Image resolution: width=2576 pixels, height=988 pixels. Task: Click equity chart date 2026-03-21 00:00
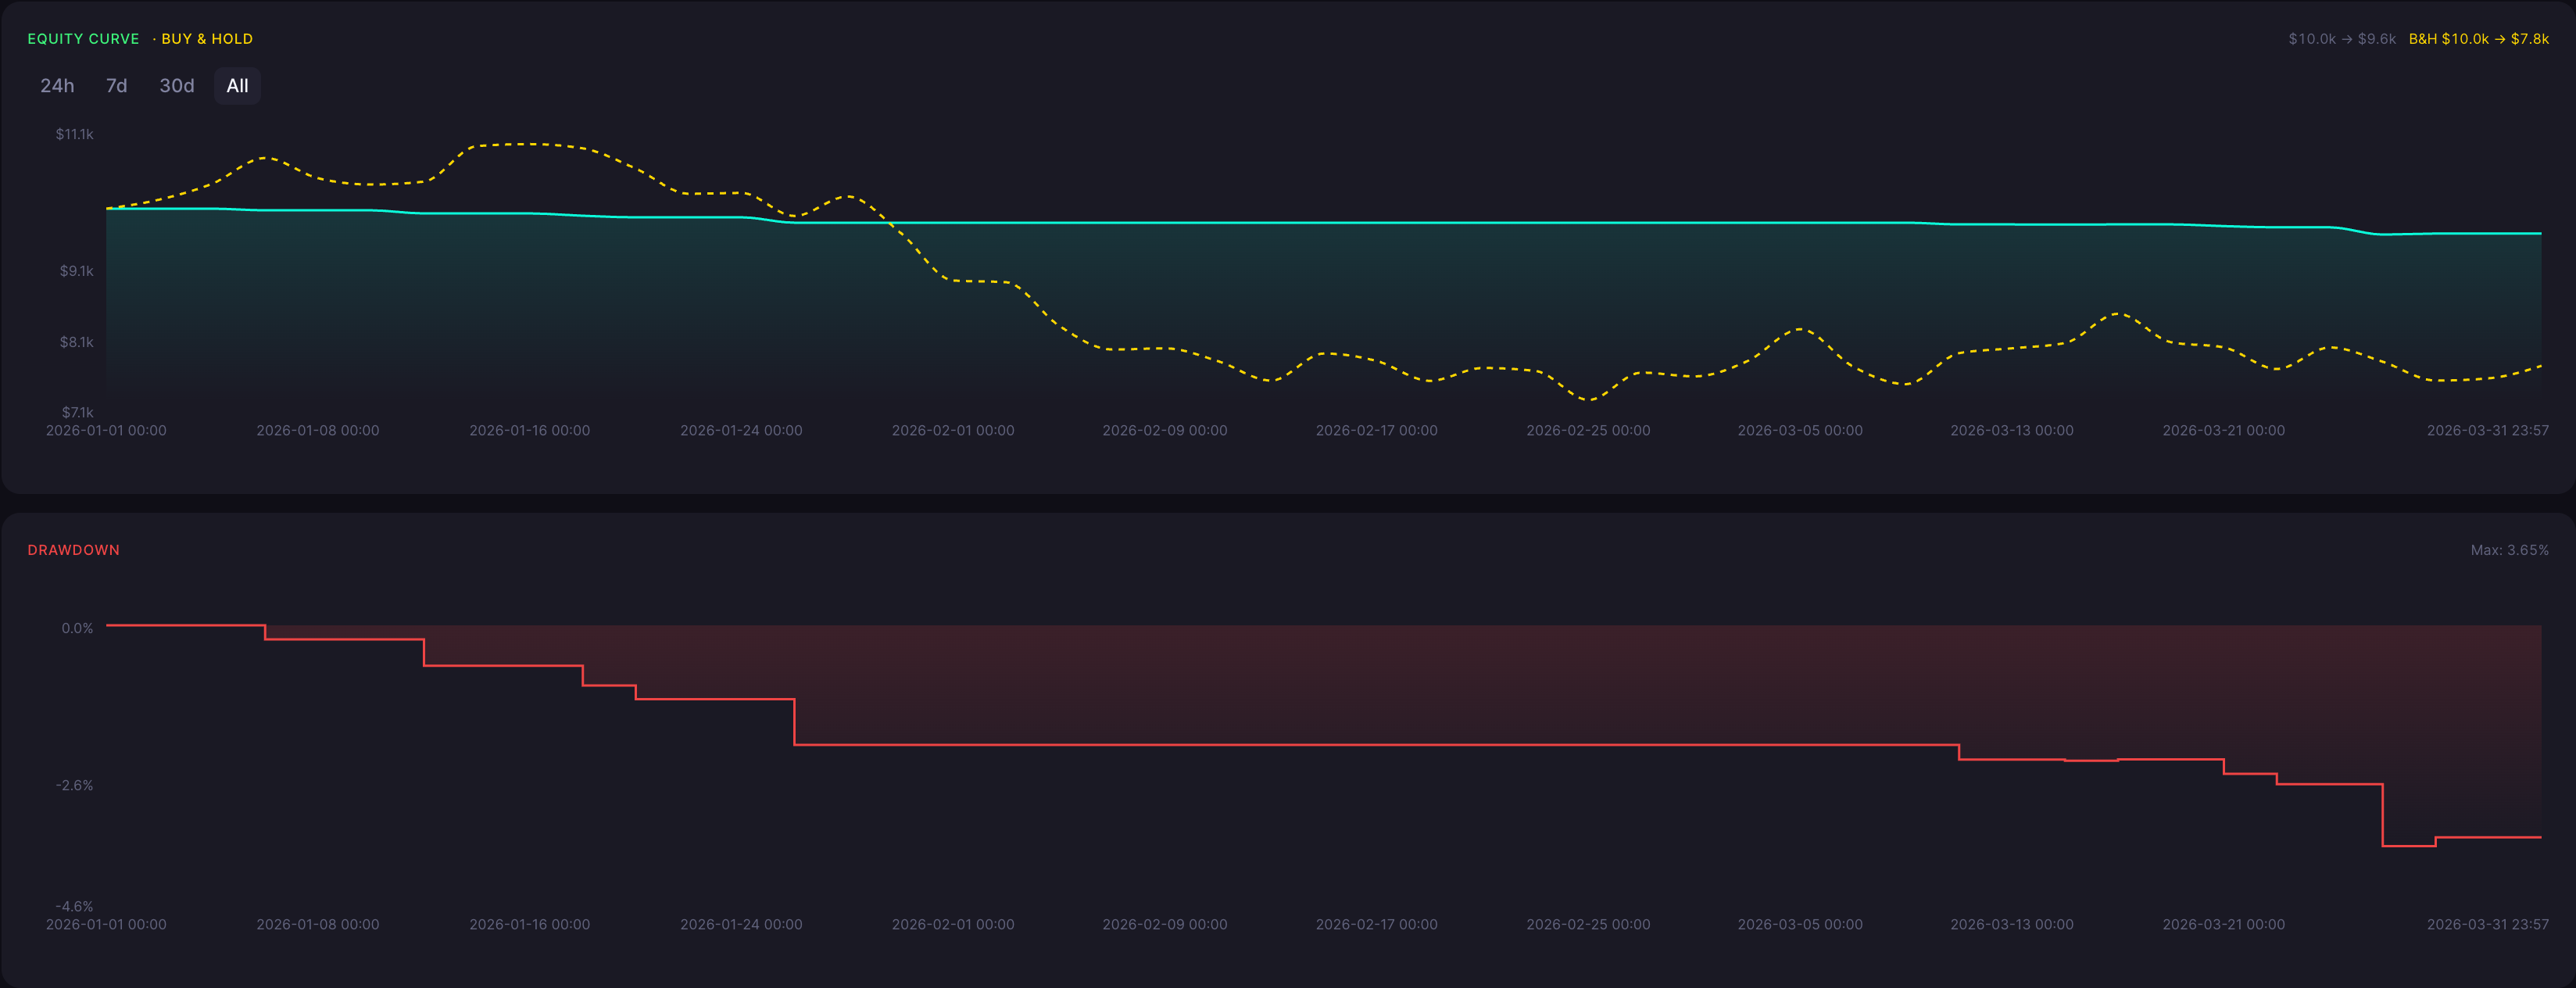coord(2224,430)
